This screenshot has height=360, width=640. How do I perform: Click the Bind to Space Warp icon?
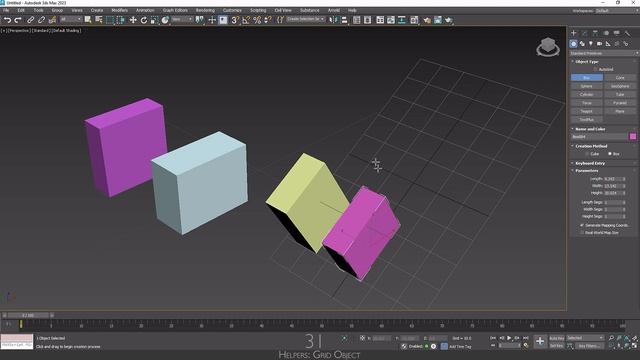[x=52, y=20]
